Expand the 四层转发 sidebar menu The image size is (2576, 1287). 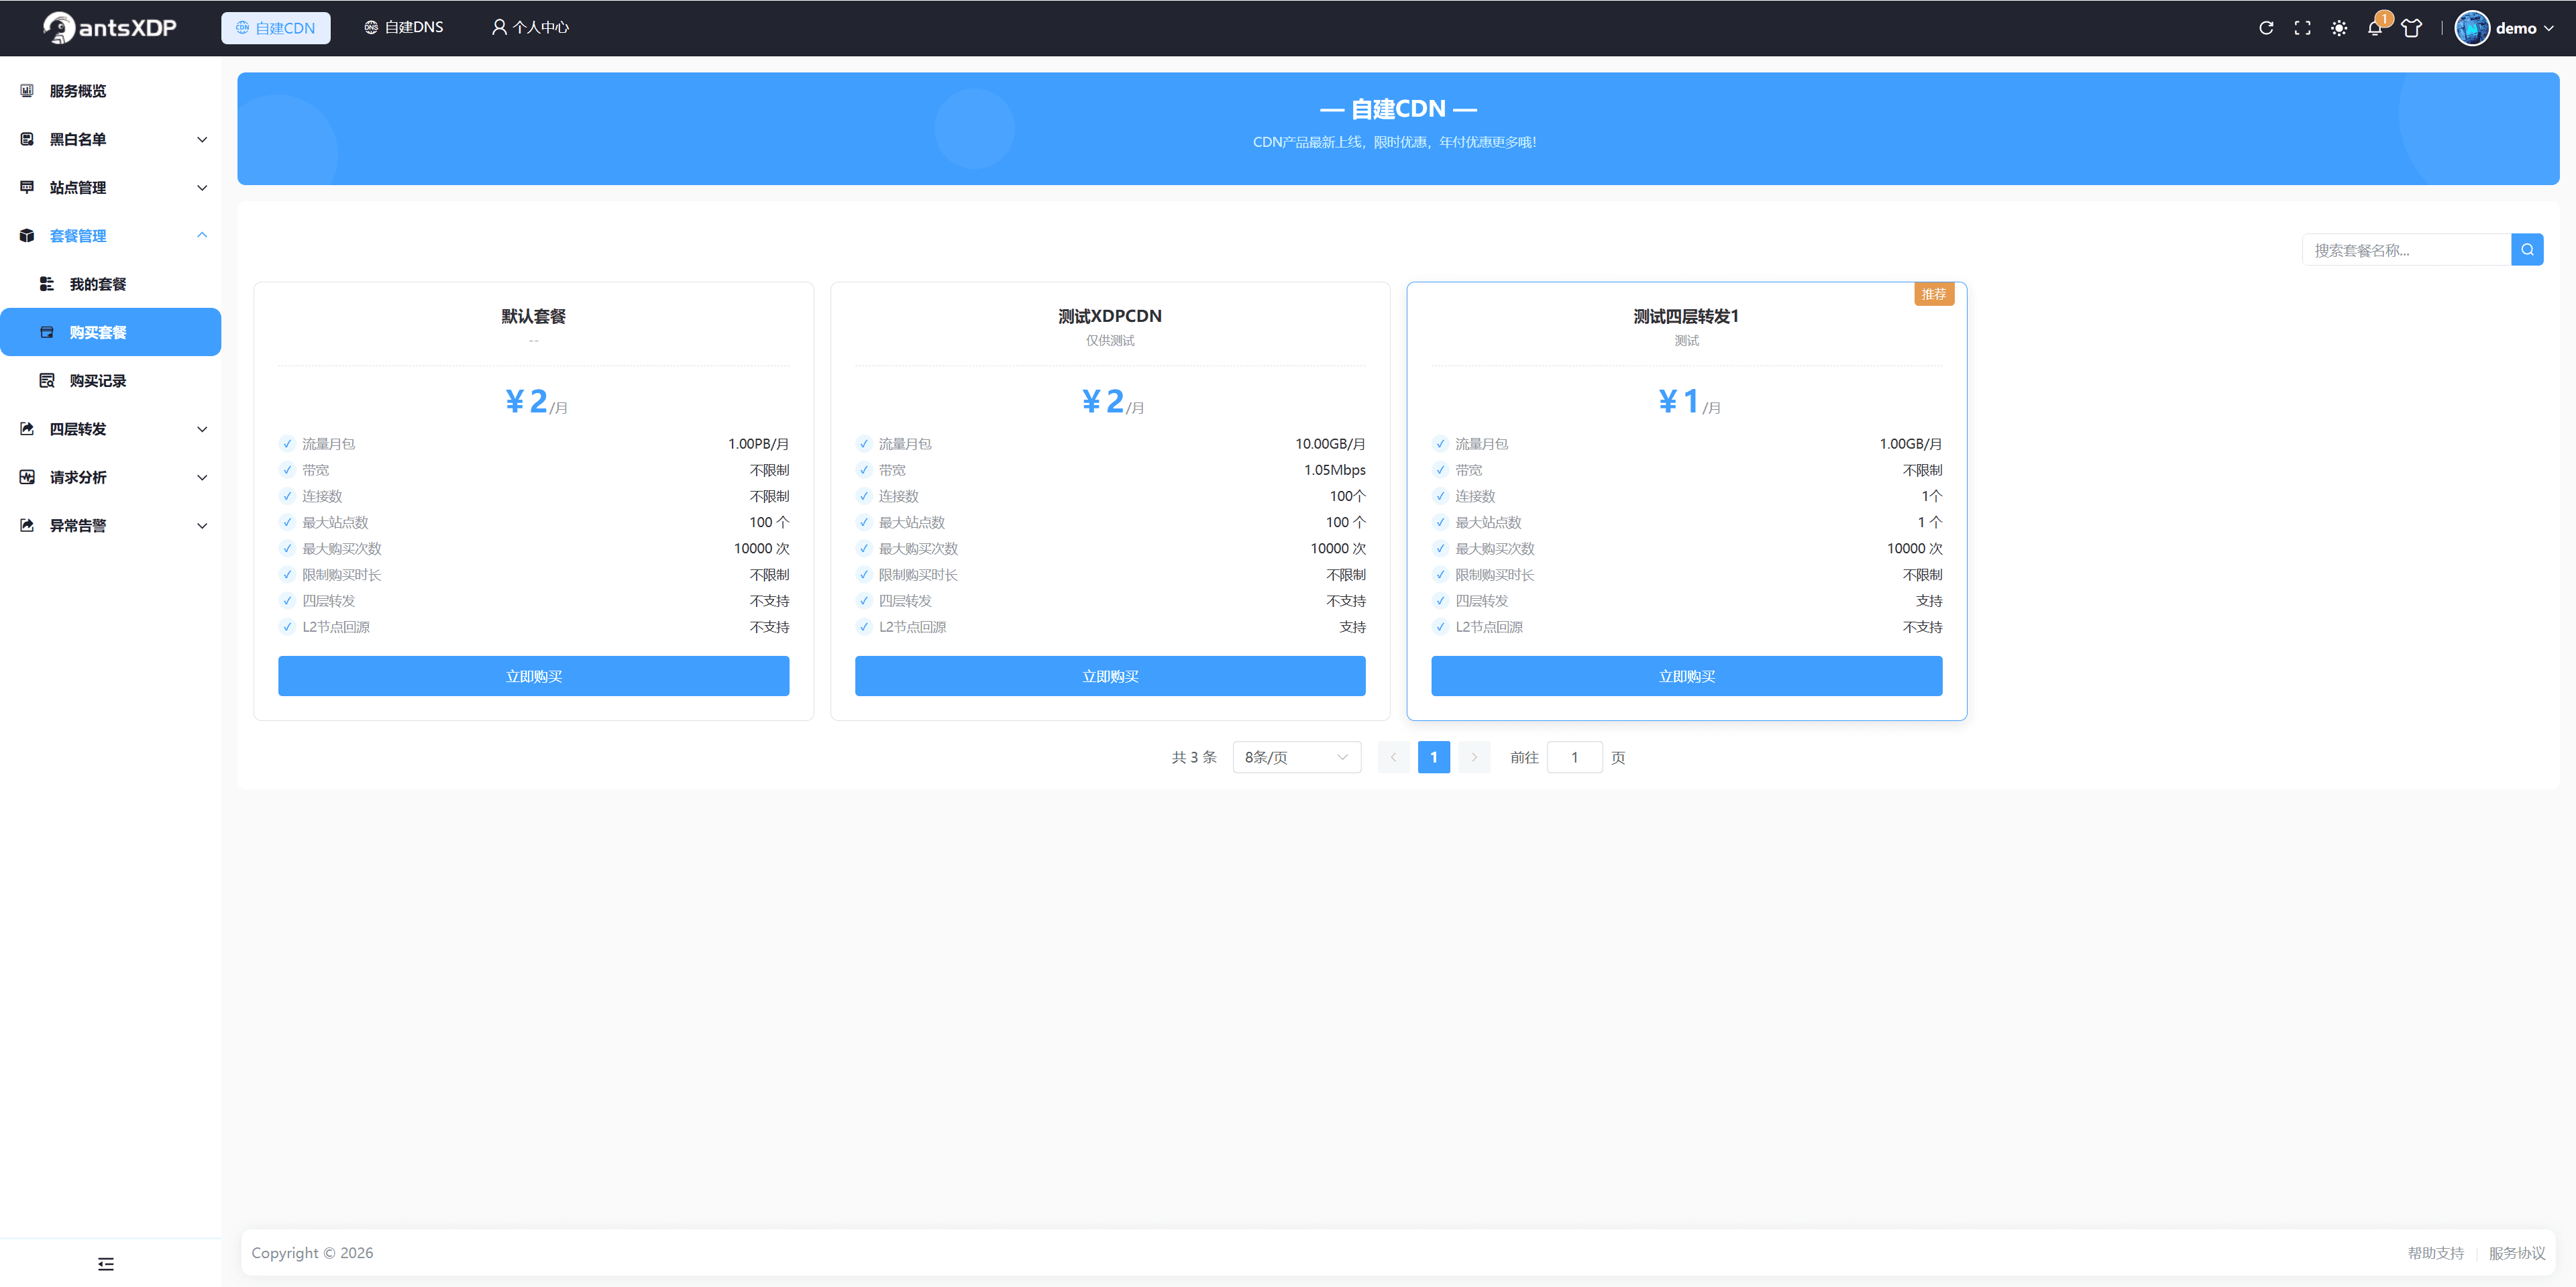tap(110, 429)
